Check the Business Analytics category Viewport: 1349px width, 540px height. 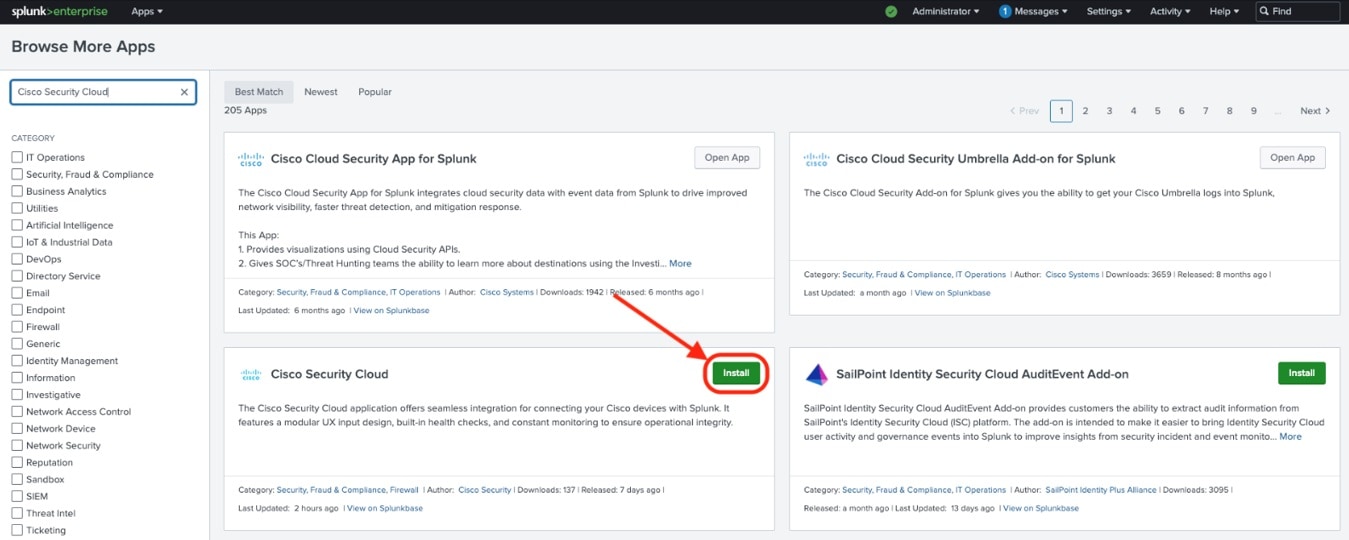pos(17,191)
